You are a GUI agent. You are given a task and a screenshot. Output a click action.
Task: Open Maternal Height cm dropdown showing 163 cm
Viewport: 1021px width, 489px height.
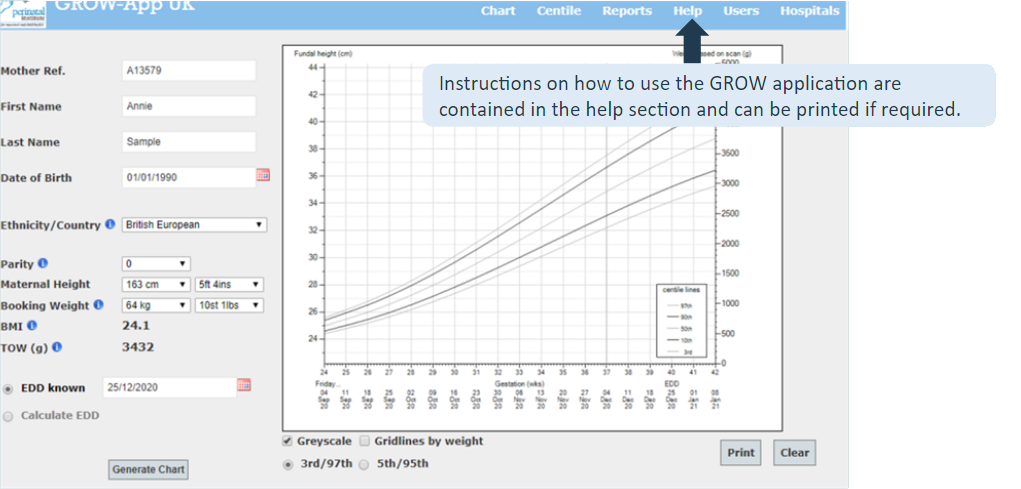point(156,285)
